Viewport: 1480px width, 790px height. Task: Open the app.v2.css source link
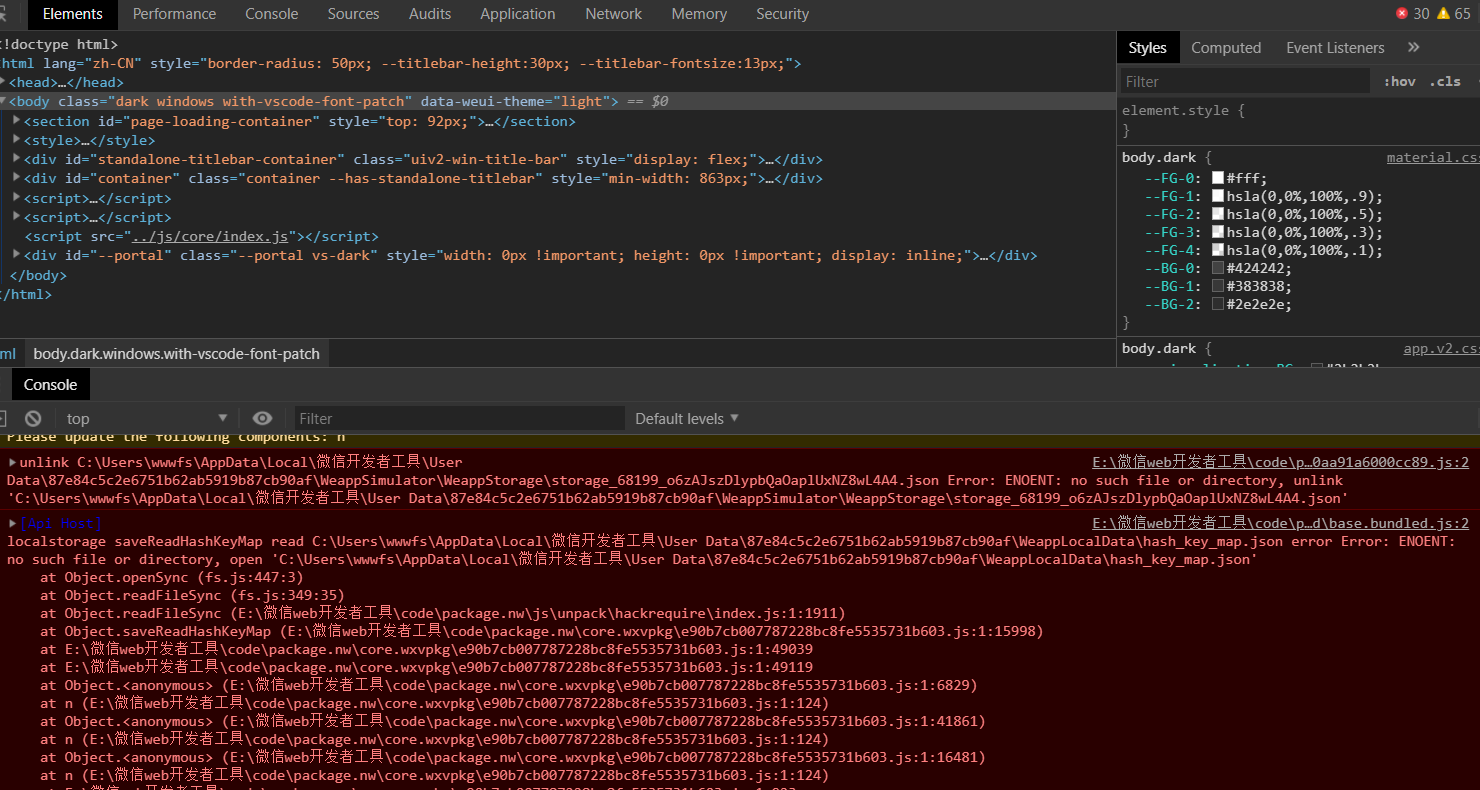tap(1441, 349)
